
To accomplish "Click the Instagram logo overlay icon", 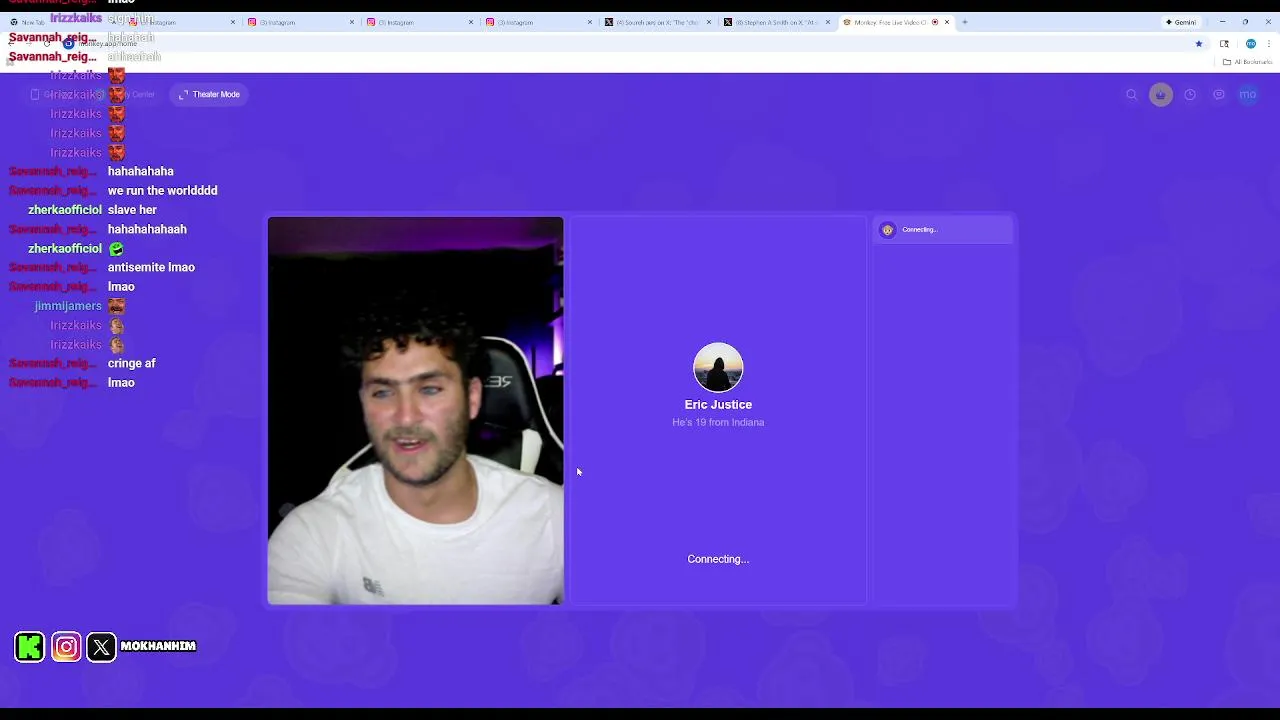I will click(66, 647).
